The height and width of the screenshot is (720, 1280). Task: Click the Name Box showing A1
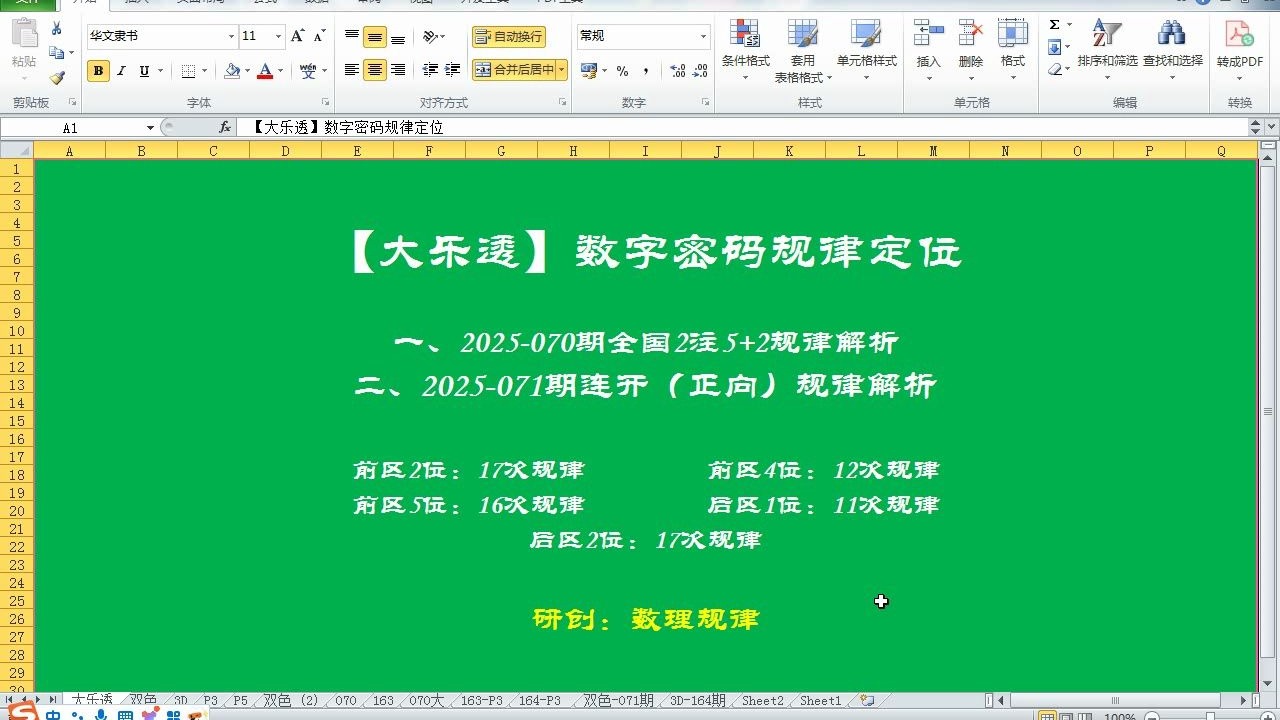point(70,128)
